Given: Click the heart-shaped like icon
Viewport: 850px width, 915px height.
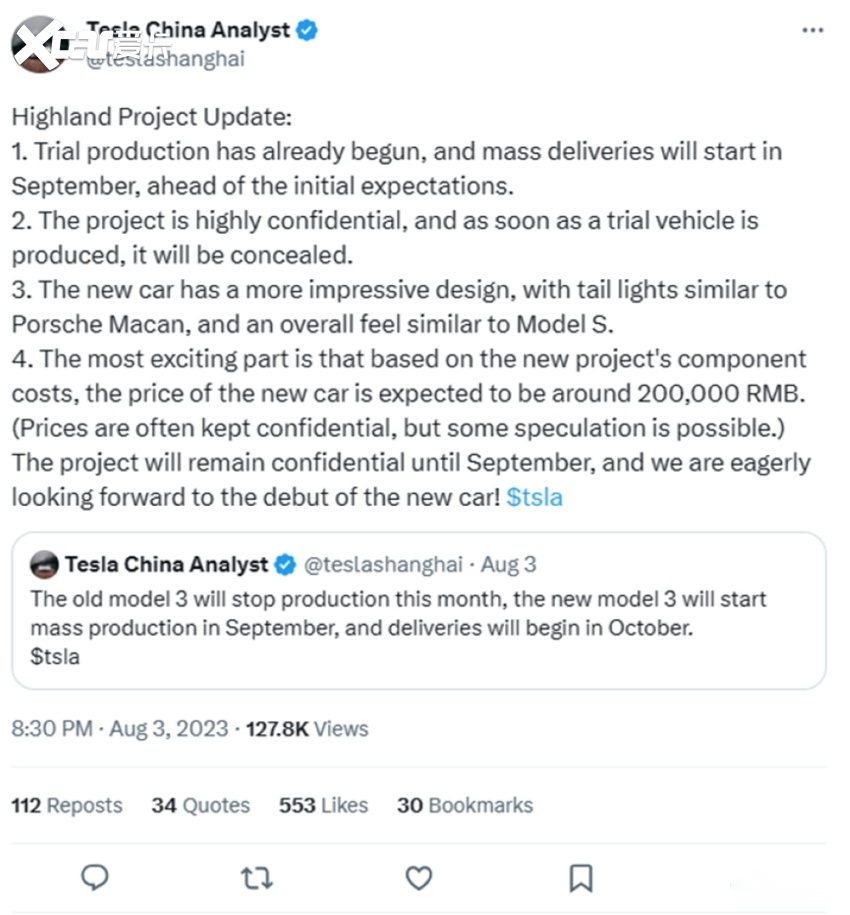Looking at the screenshot, I should pyautogui.click(x=418, y=877).
